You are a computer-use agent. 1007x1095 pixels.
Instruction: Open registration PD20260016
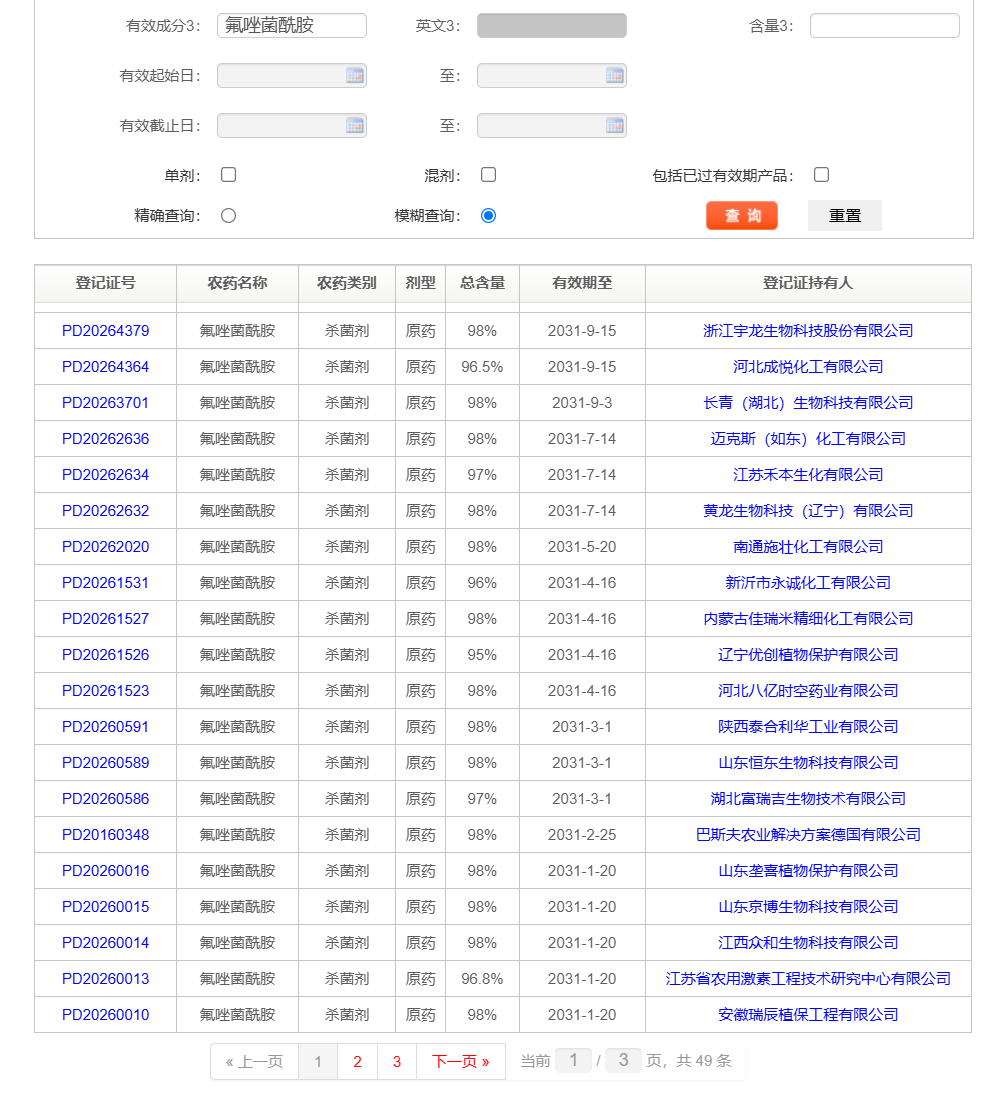(x=105, y=871)
